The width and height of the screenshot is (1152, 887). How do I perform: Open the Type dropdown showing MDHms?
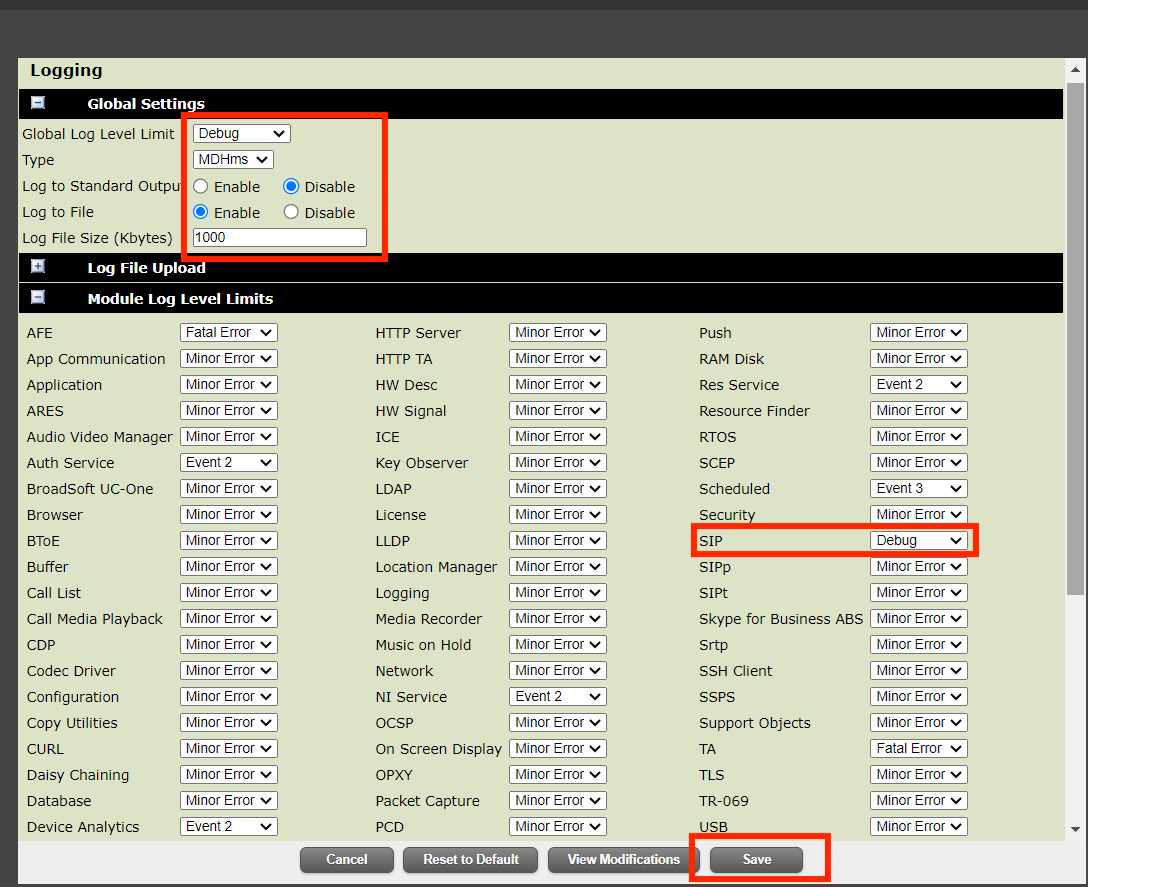tap(233, 159)
